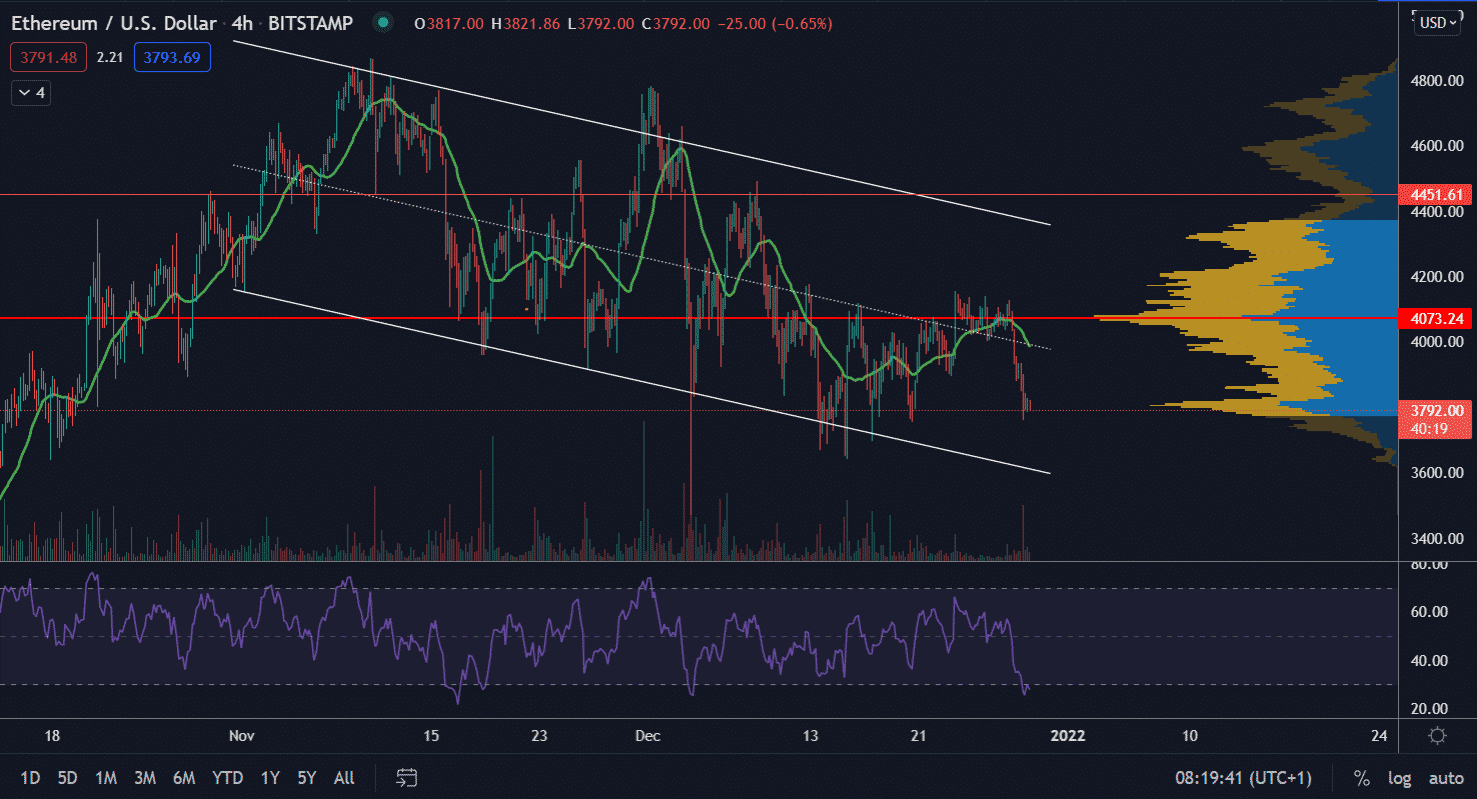Select the YTD time range

228,777
